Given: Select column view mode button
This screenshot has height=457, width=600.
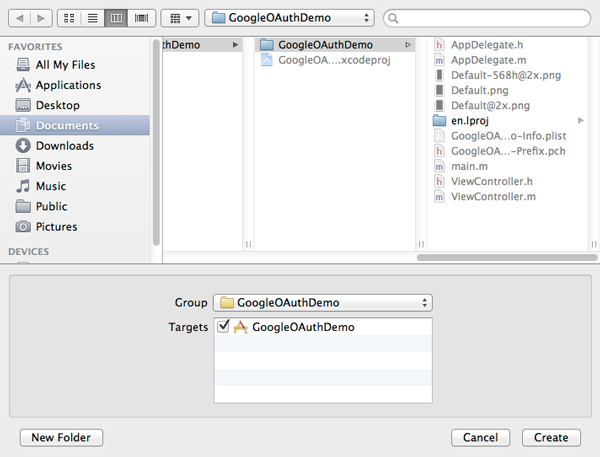Looking at the screenshot, I should pyautogui.click(x=117, y=18).
